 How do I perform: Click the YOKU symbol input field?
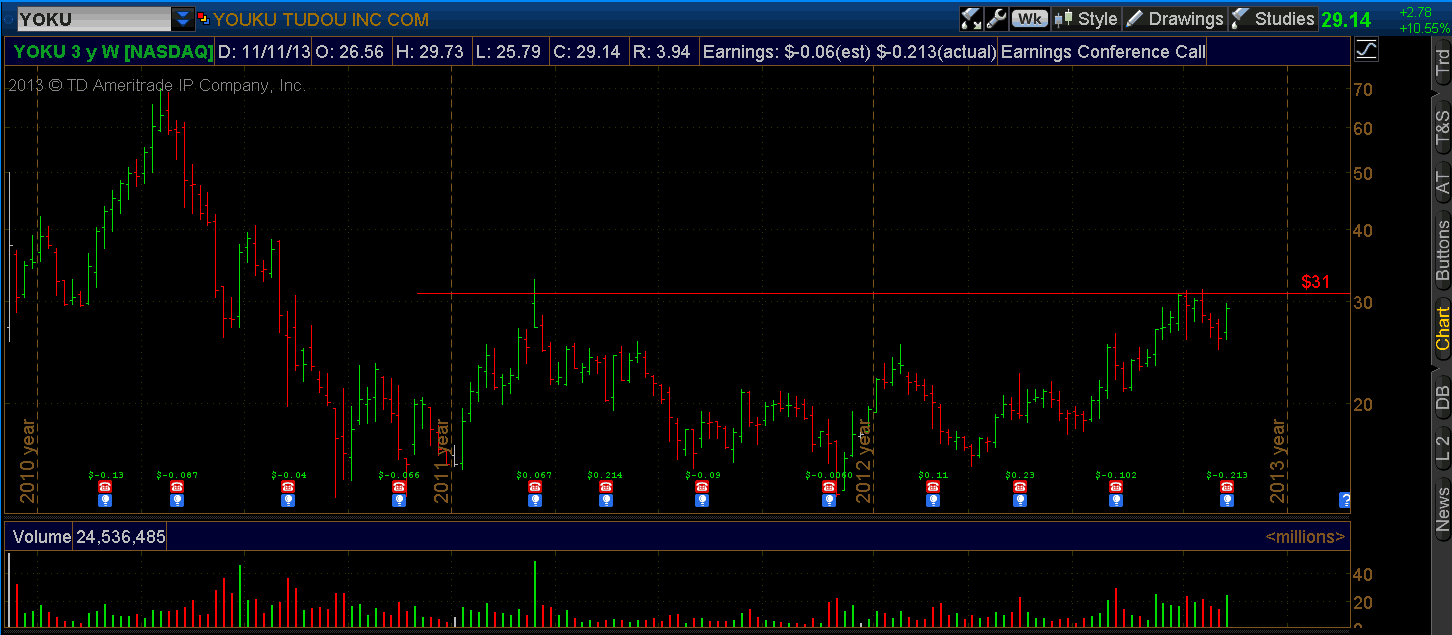(x=94, y=18)
